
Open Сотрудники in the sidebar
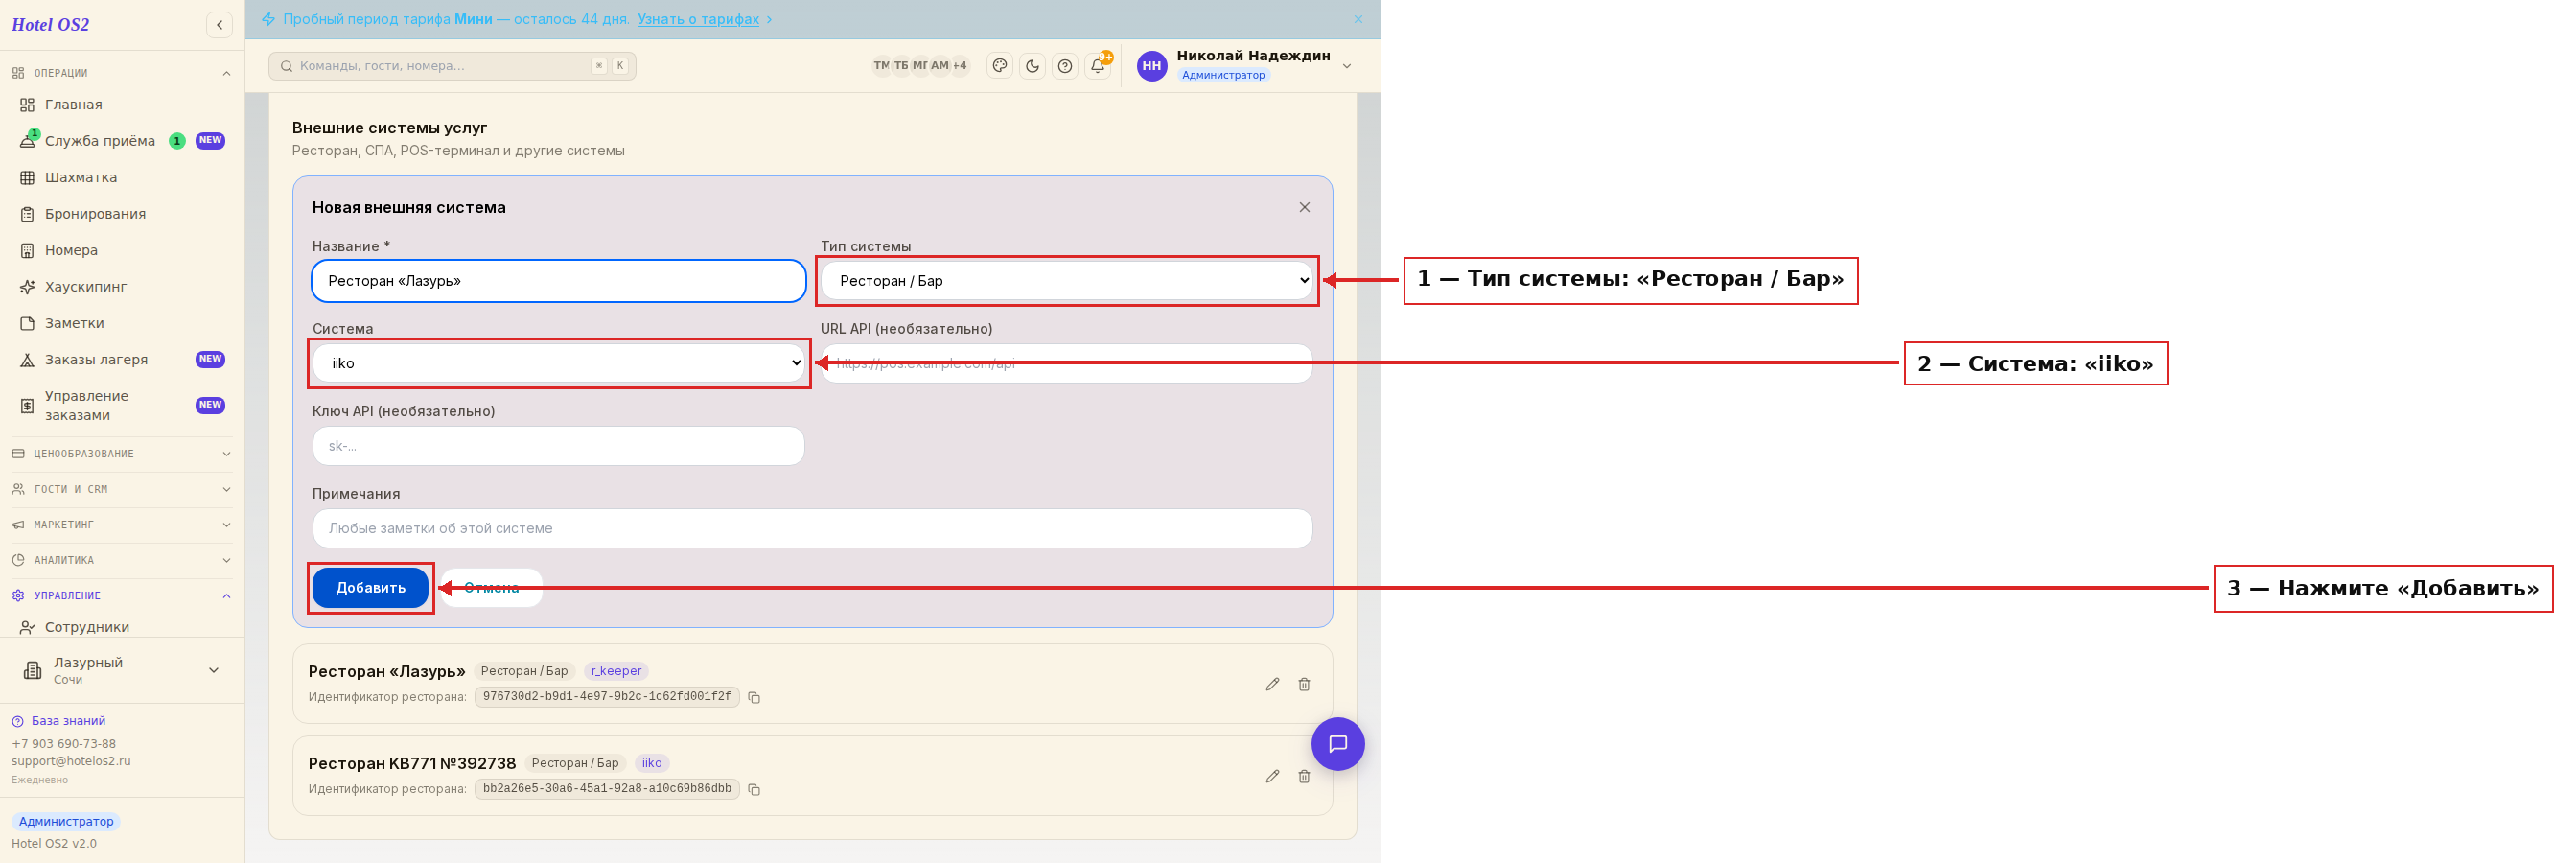pyautogui.click(x=122, y=627)
